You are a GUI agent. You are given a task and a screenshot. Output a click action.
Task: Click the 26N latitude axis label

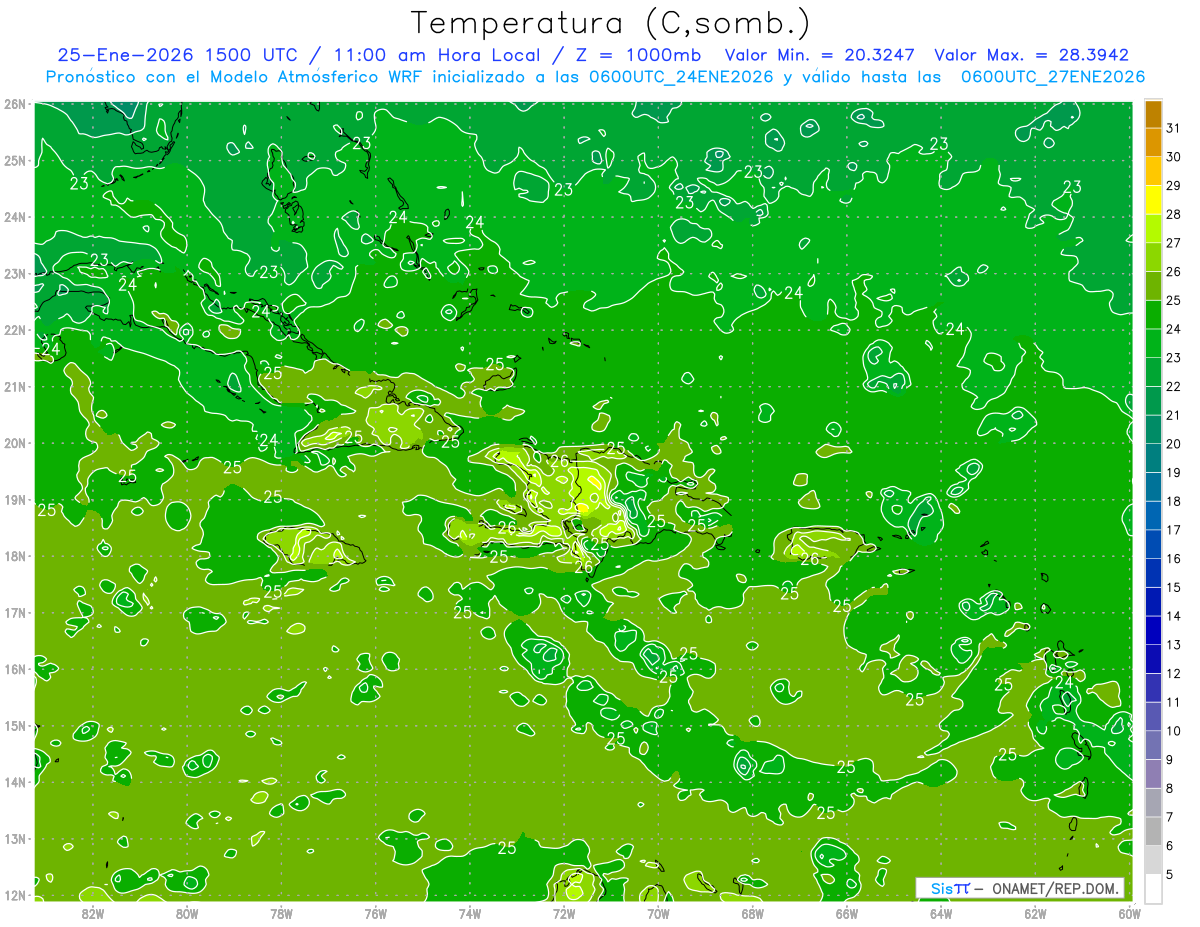click(x=14, y=104)
